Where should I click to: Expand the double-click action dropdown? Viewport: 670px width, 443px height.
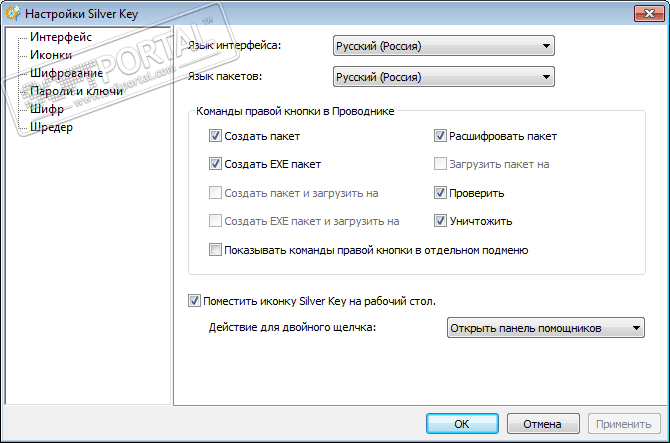point(544,327)
